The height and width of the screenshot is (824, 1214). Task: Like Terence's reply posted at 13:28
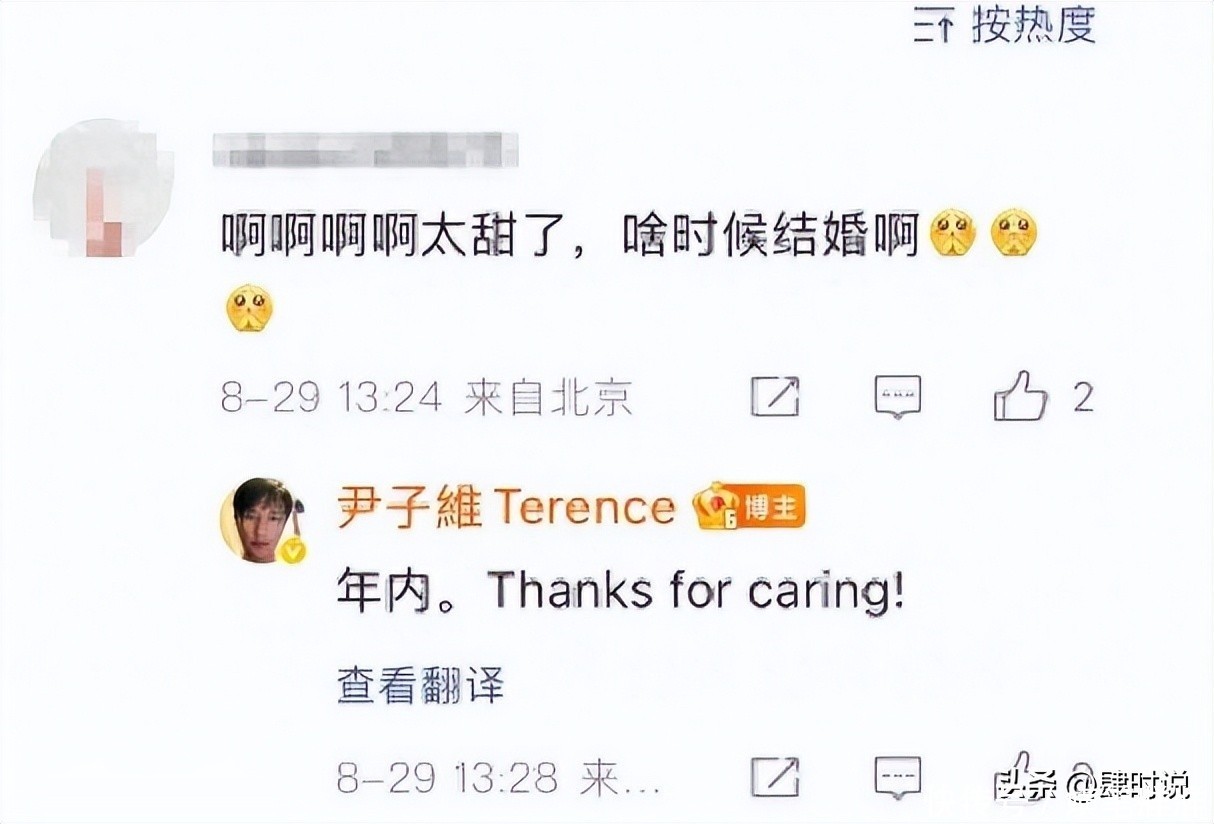1019,772
